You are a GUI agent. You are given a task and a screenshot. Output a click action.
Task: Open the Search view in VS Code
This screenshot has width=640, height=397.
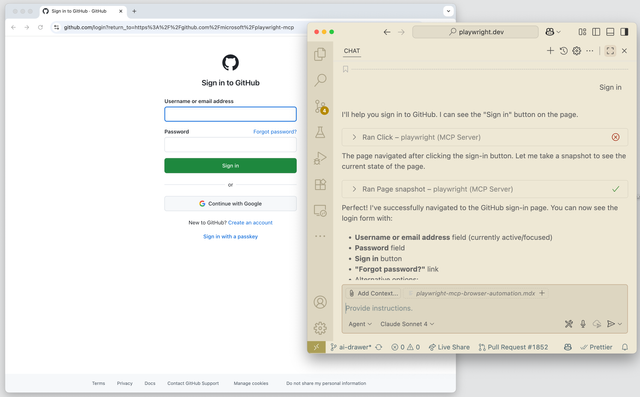point(320,80)
